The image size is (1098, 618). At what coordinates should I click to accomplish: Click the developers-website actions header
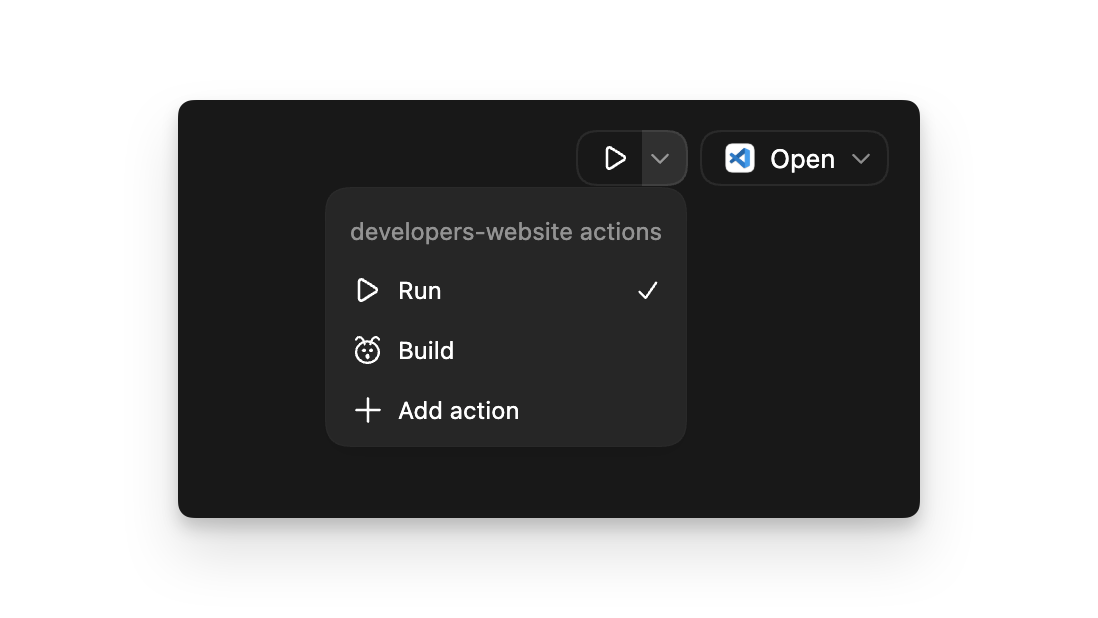(x=505, y=231)
